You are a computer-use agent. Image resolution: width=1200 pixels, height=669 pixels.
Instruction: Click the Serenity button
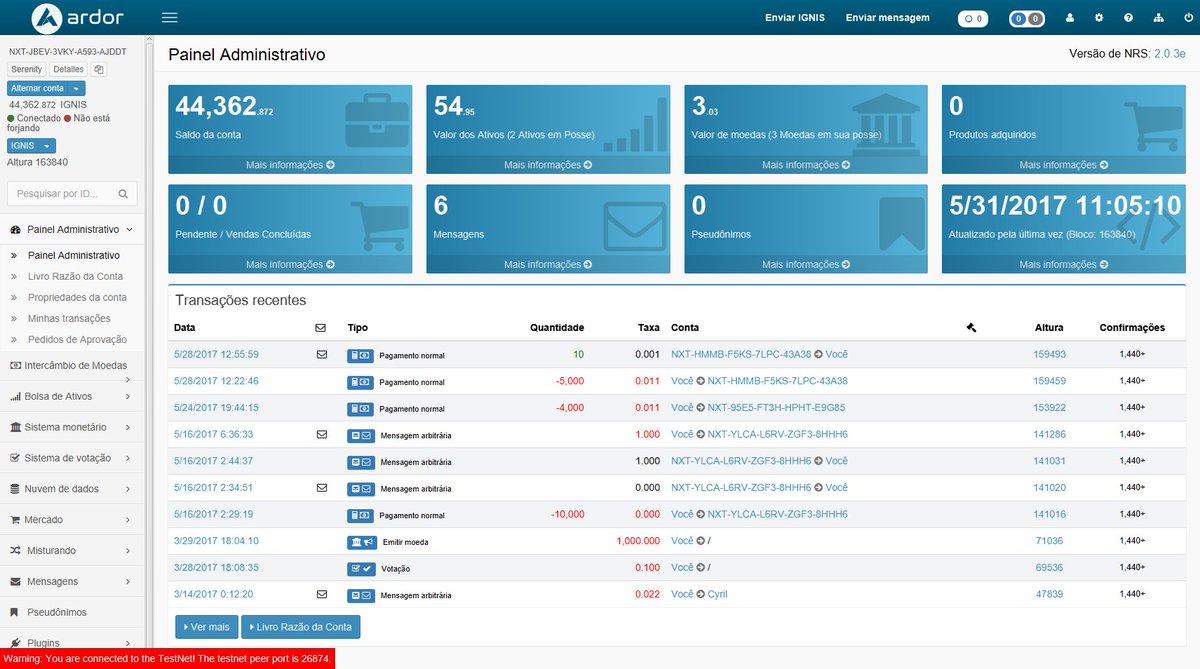coord(26,70)
